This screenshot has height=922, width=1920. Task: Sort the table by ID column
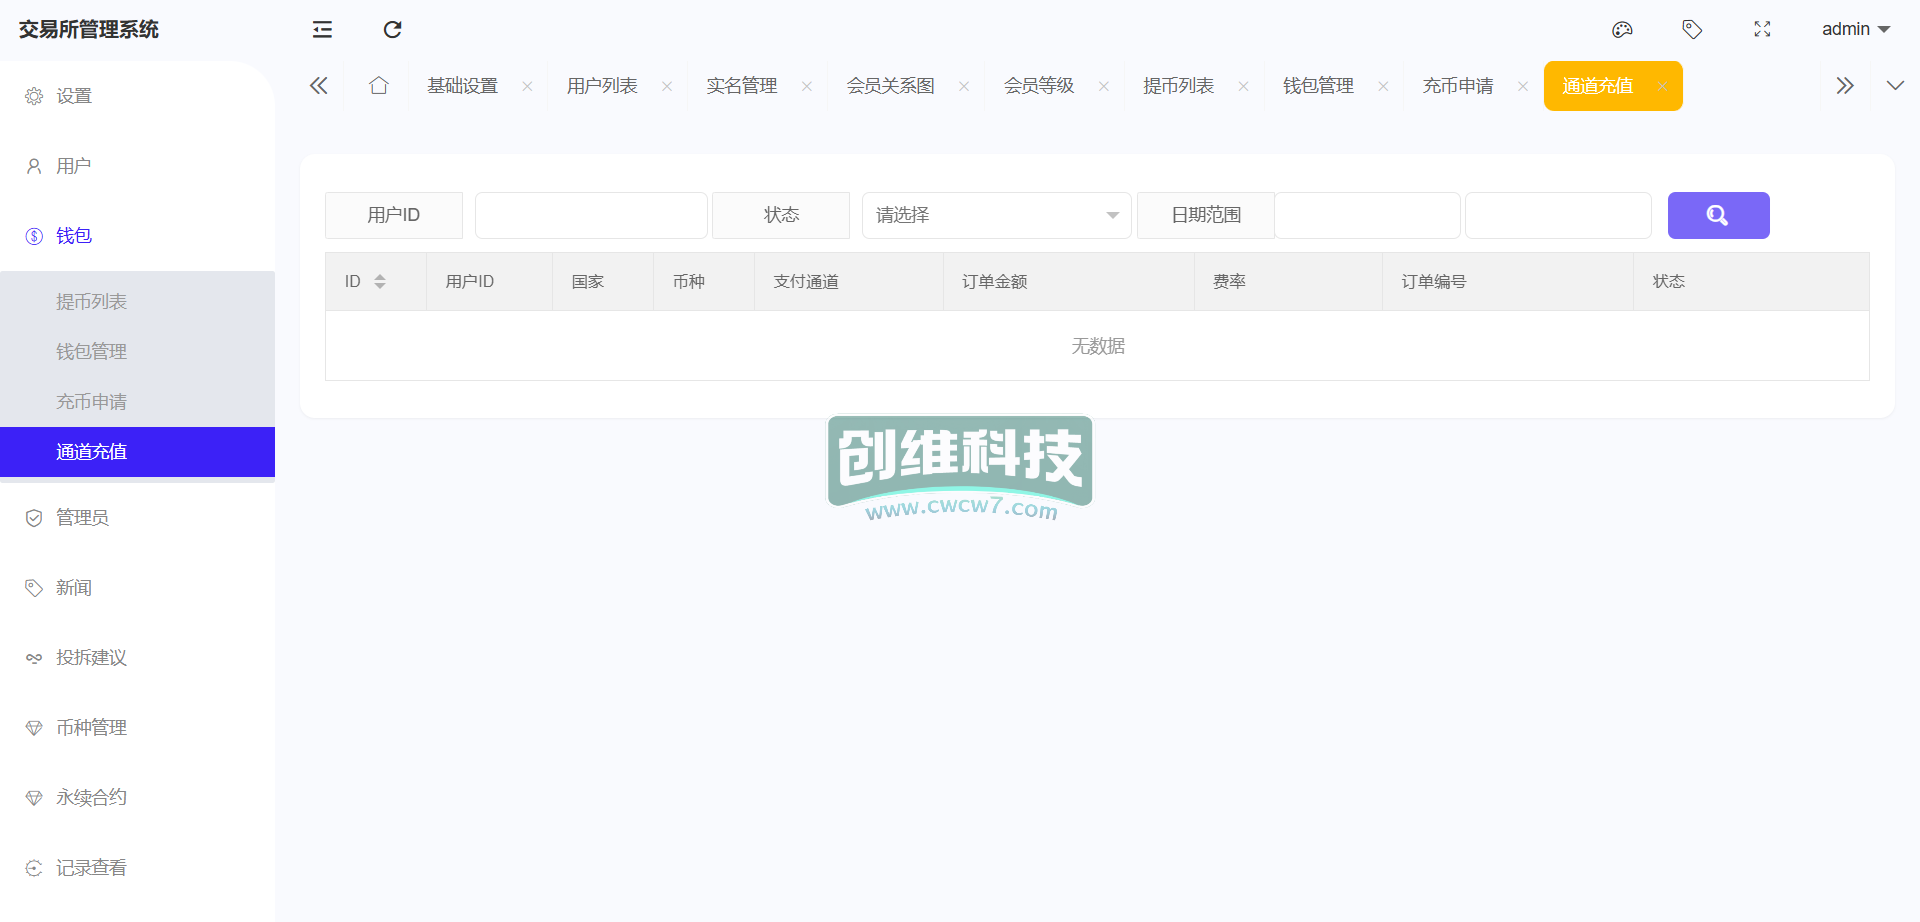pos(380,282)
